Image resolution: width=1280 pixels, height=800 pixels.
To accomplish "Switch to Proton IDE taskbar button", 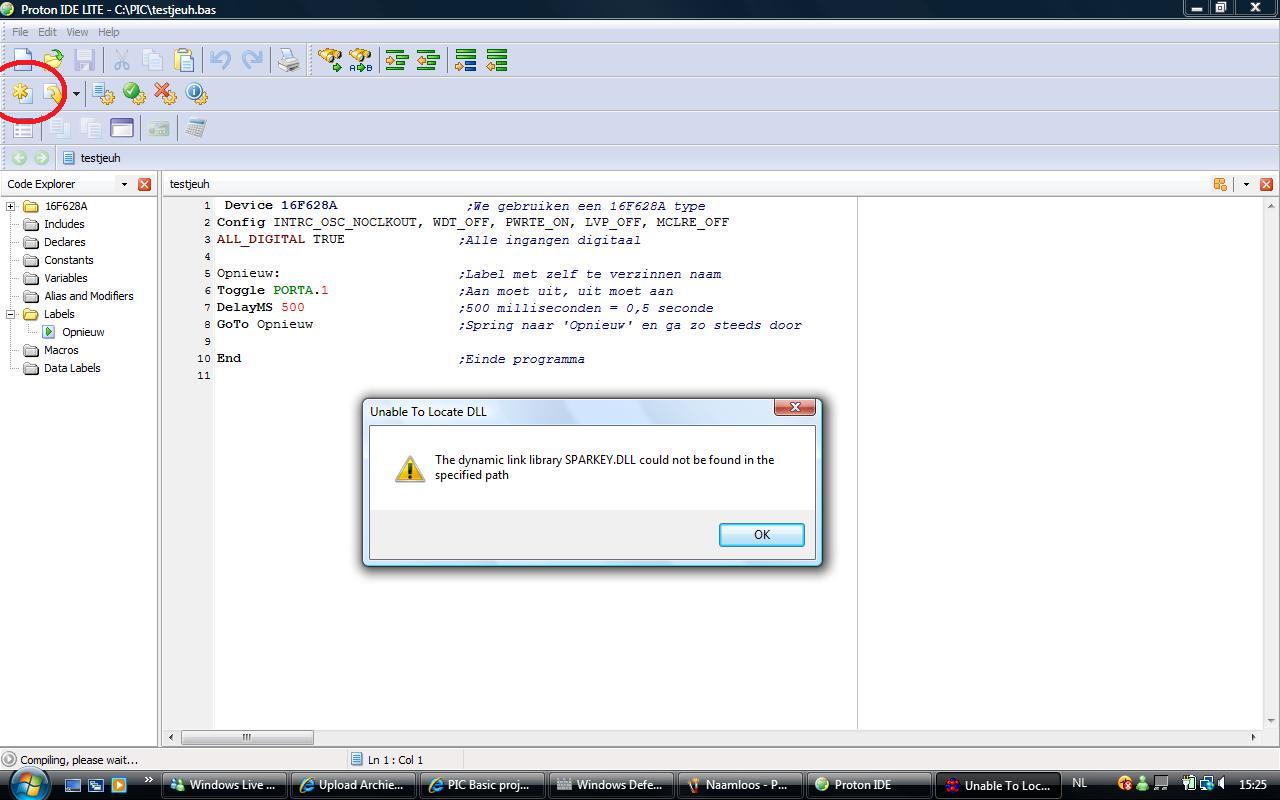I will (868, 785).
